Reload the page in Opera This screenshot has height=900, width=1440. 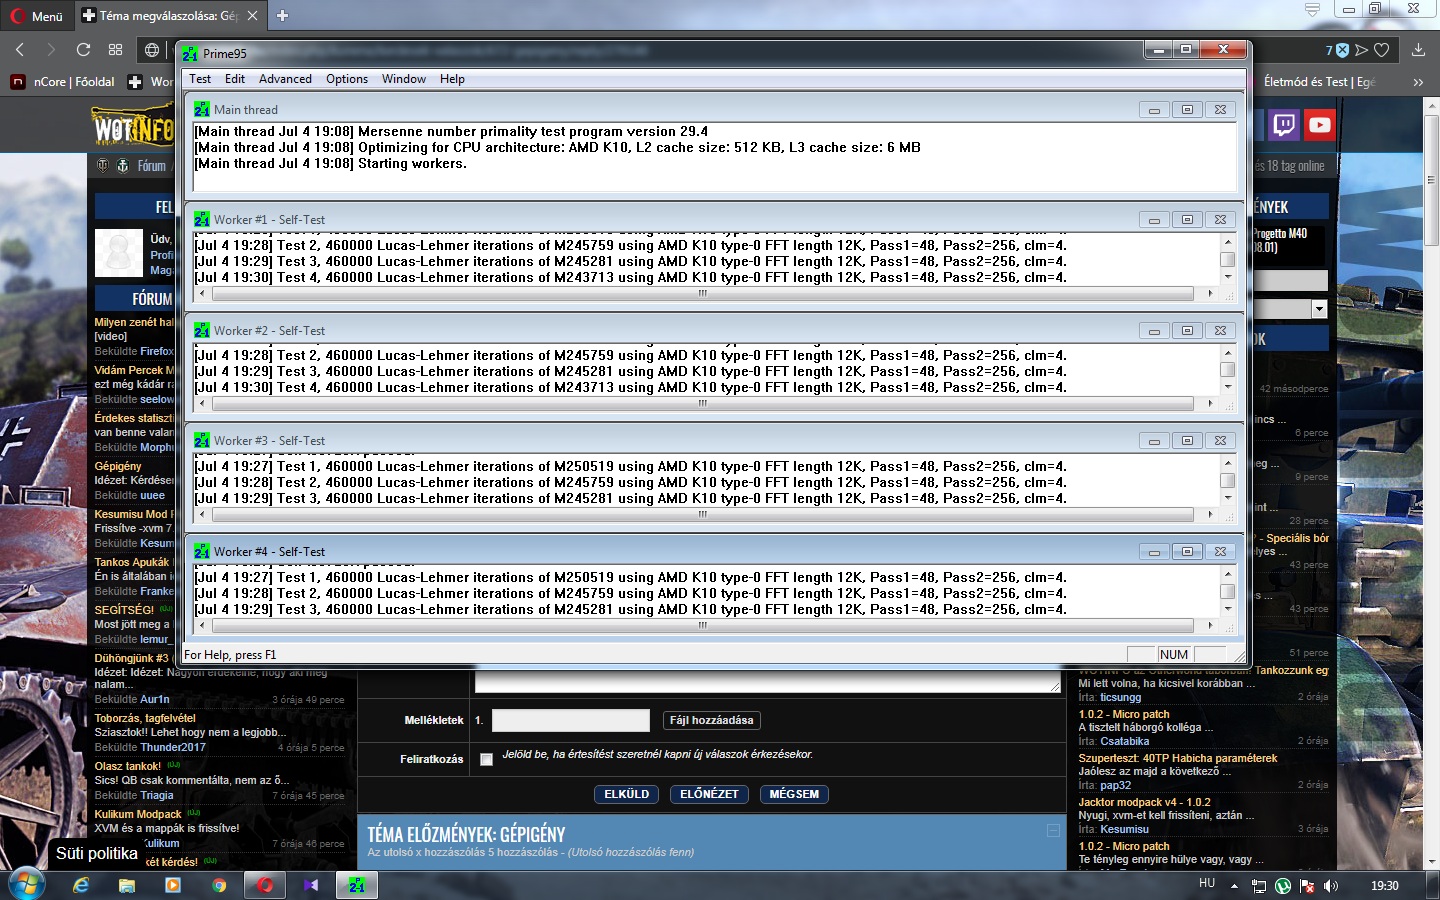pos(83,49)
